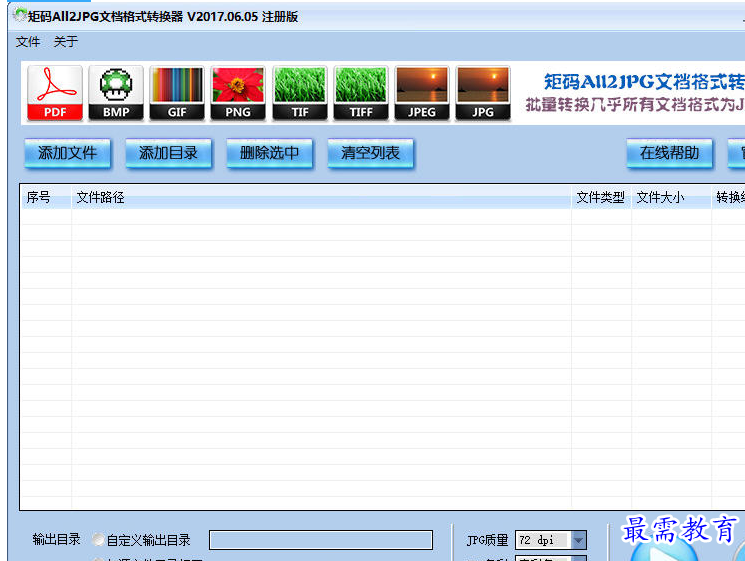Click the 文件类型 column header

(601, 197)
